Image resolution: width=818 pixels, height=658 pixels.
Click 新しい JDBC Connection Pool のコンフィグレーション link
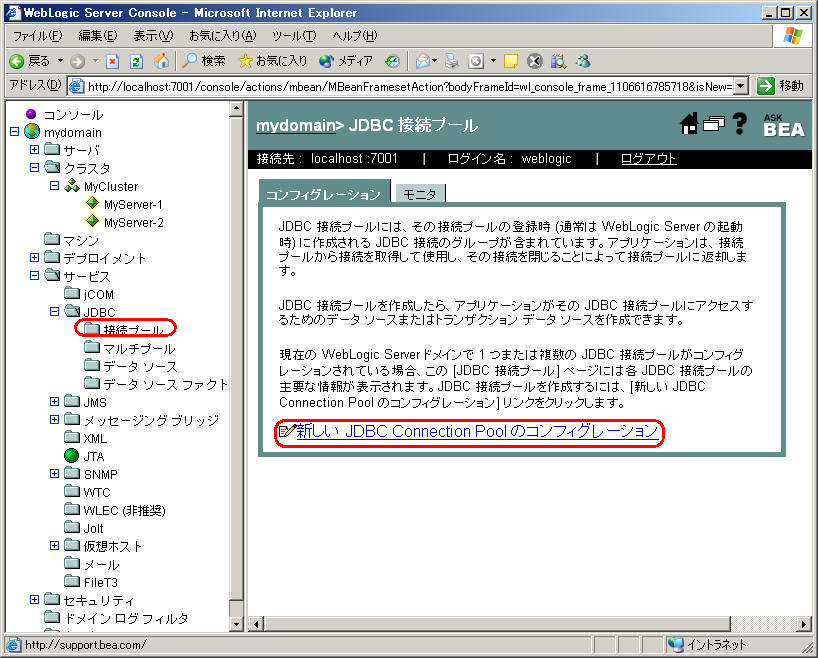(477, 431)
